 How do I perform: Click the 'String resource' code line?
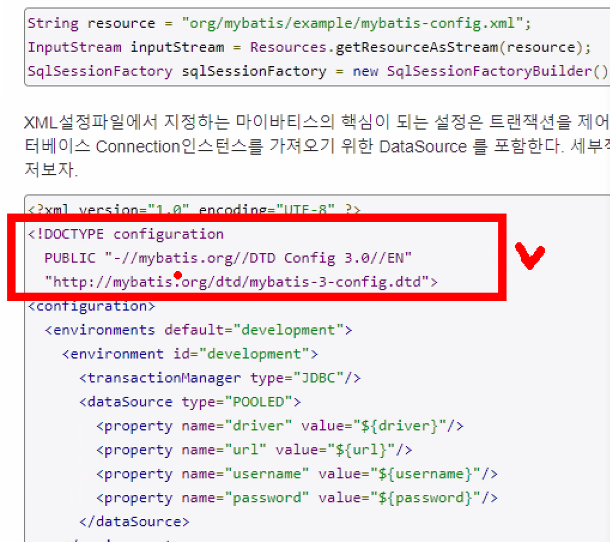(279, 23)
